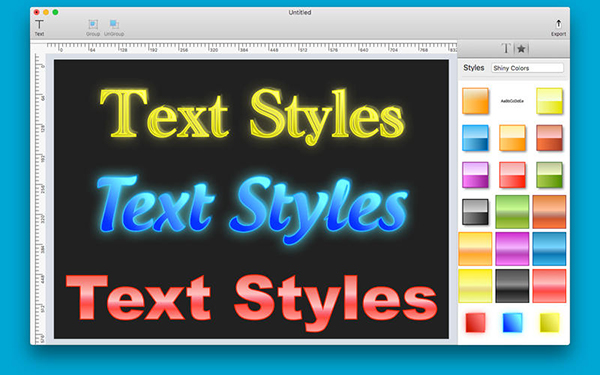Apply the yellow shiny style in first row
The width and height of the screenshot is (600, 375).
pyautogui.click(x=549, y=101)
